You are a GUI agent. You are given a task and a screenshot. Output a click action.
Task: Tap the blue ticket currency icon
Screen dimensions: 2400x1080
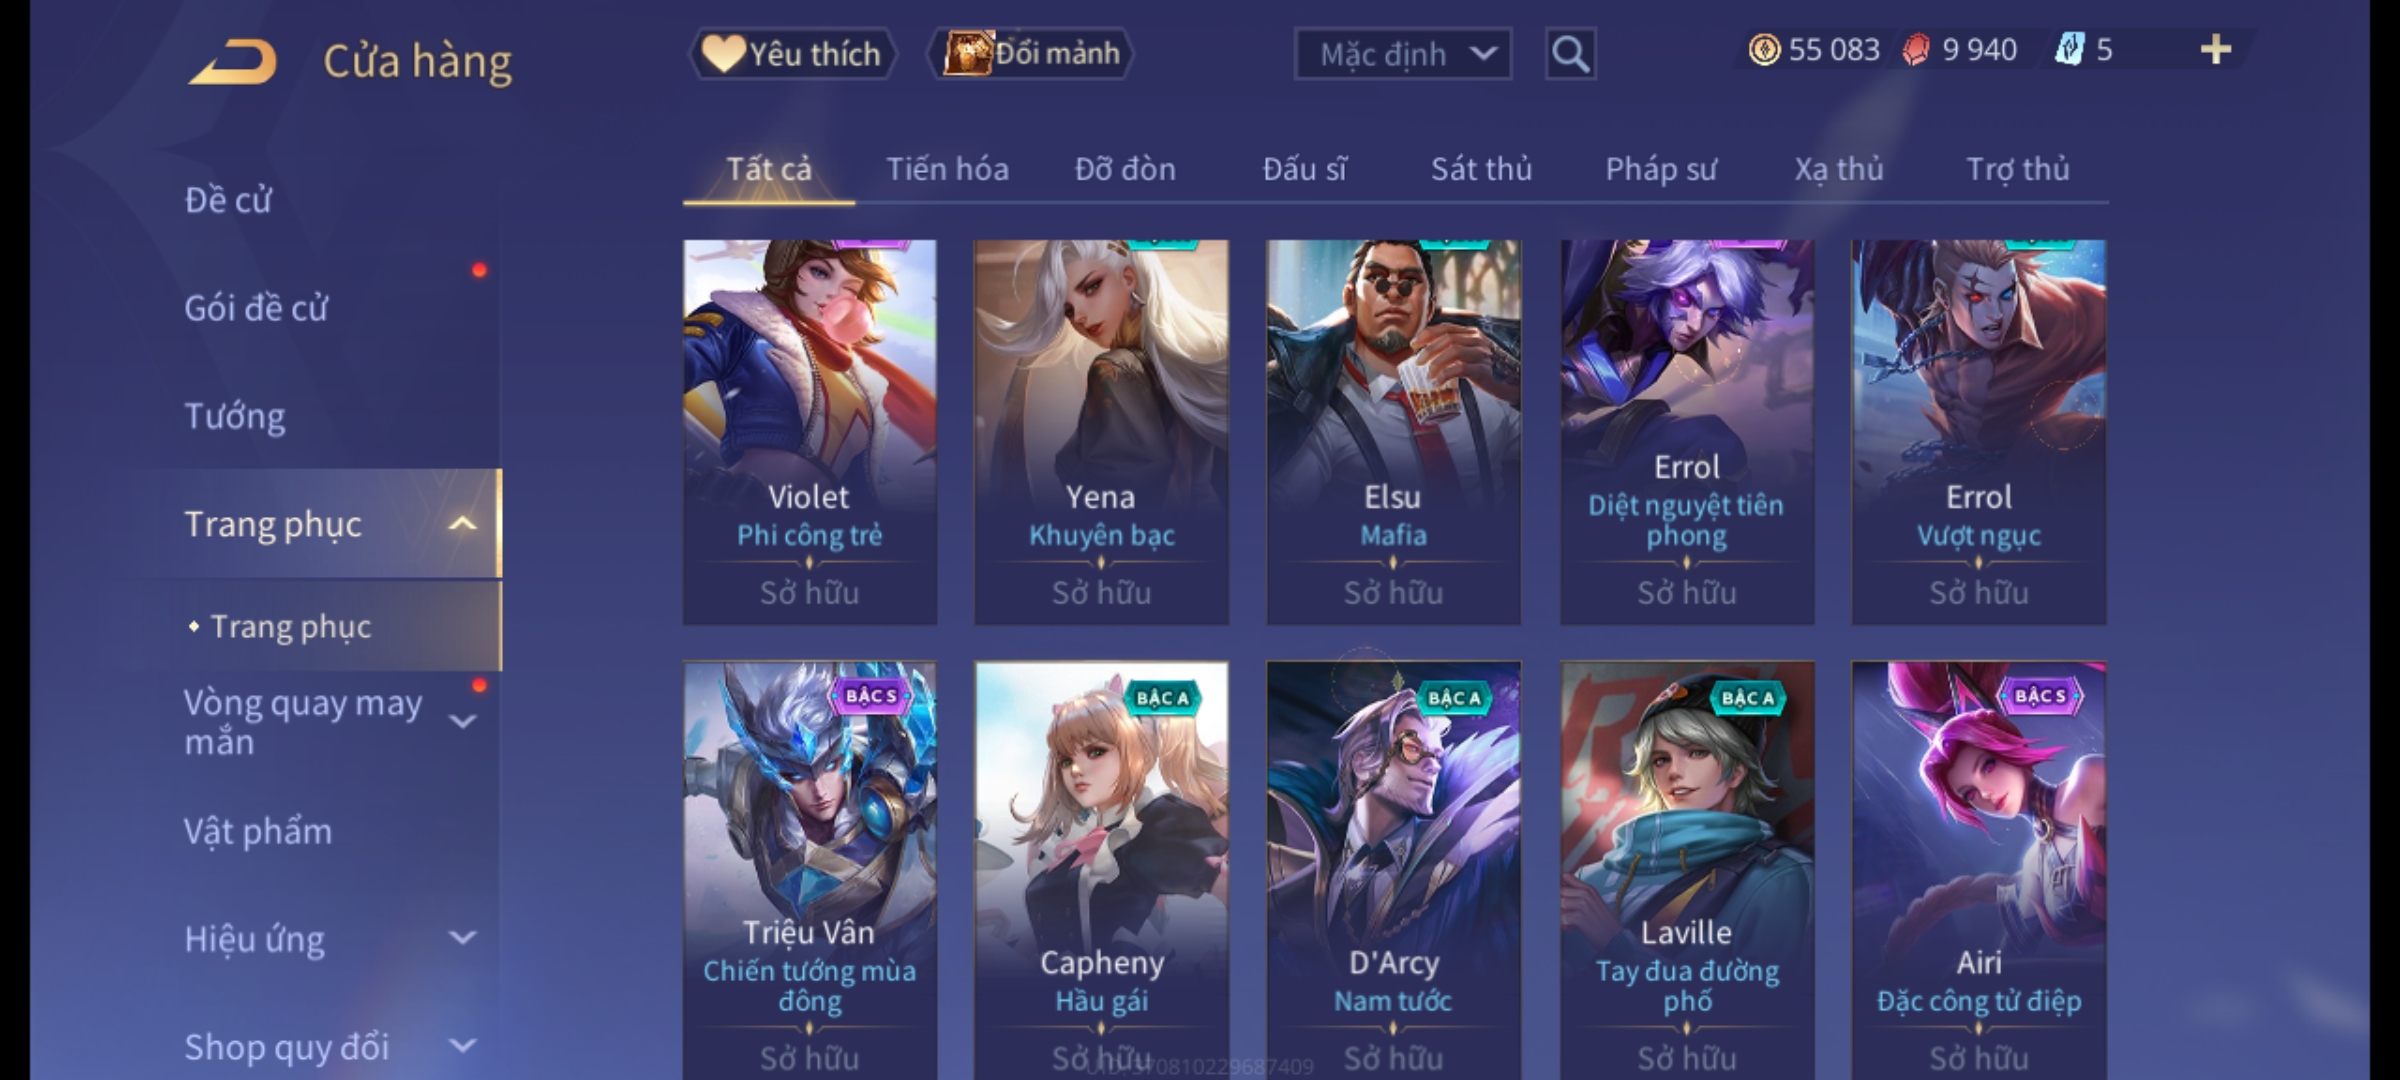click(2070, 50)
